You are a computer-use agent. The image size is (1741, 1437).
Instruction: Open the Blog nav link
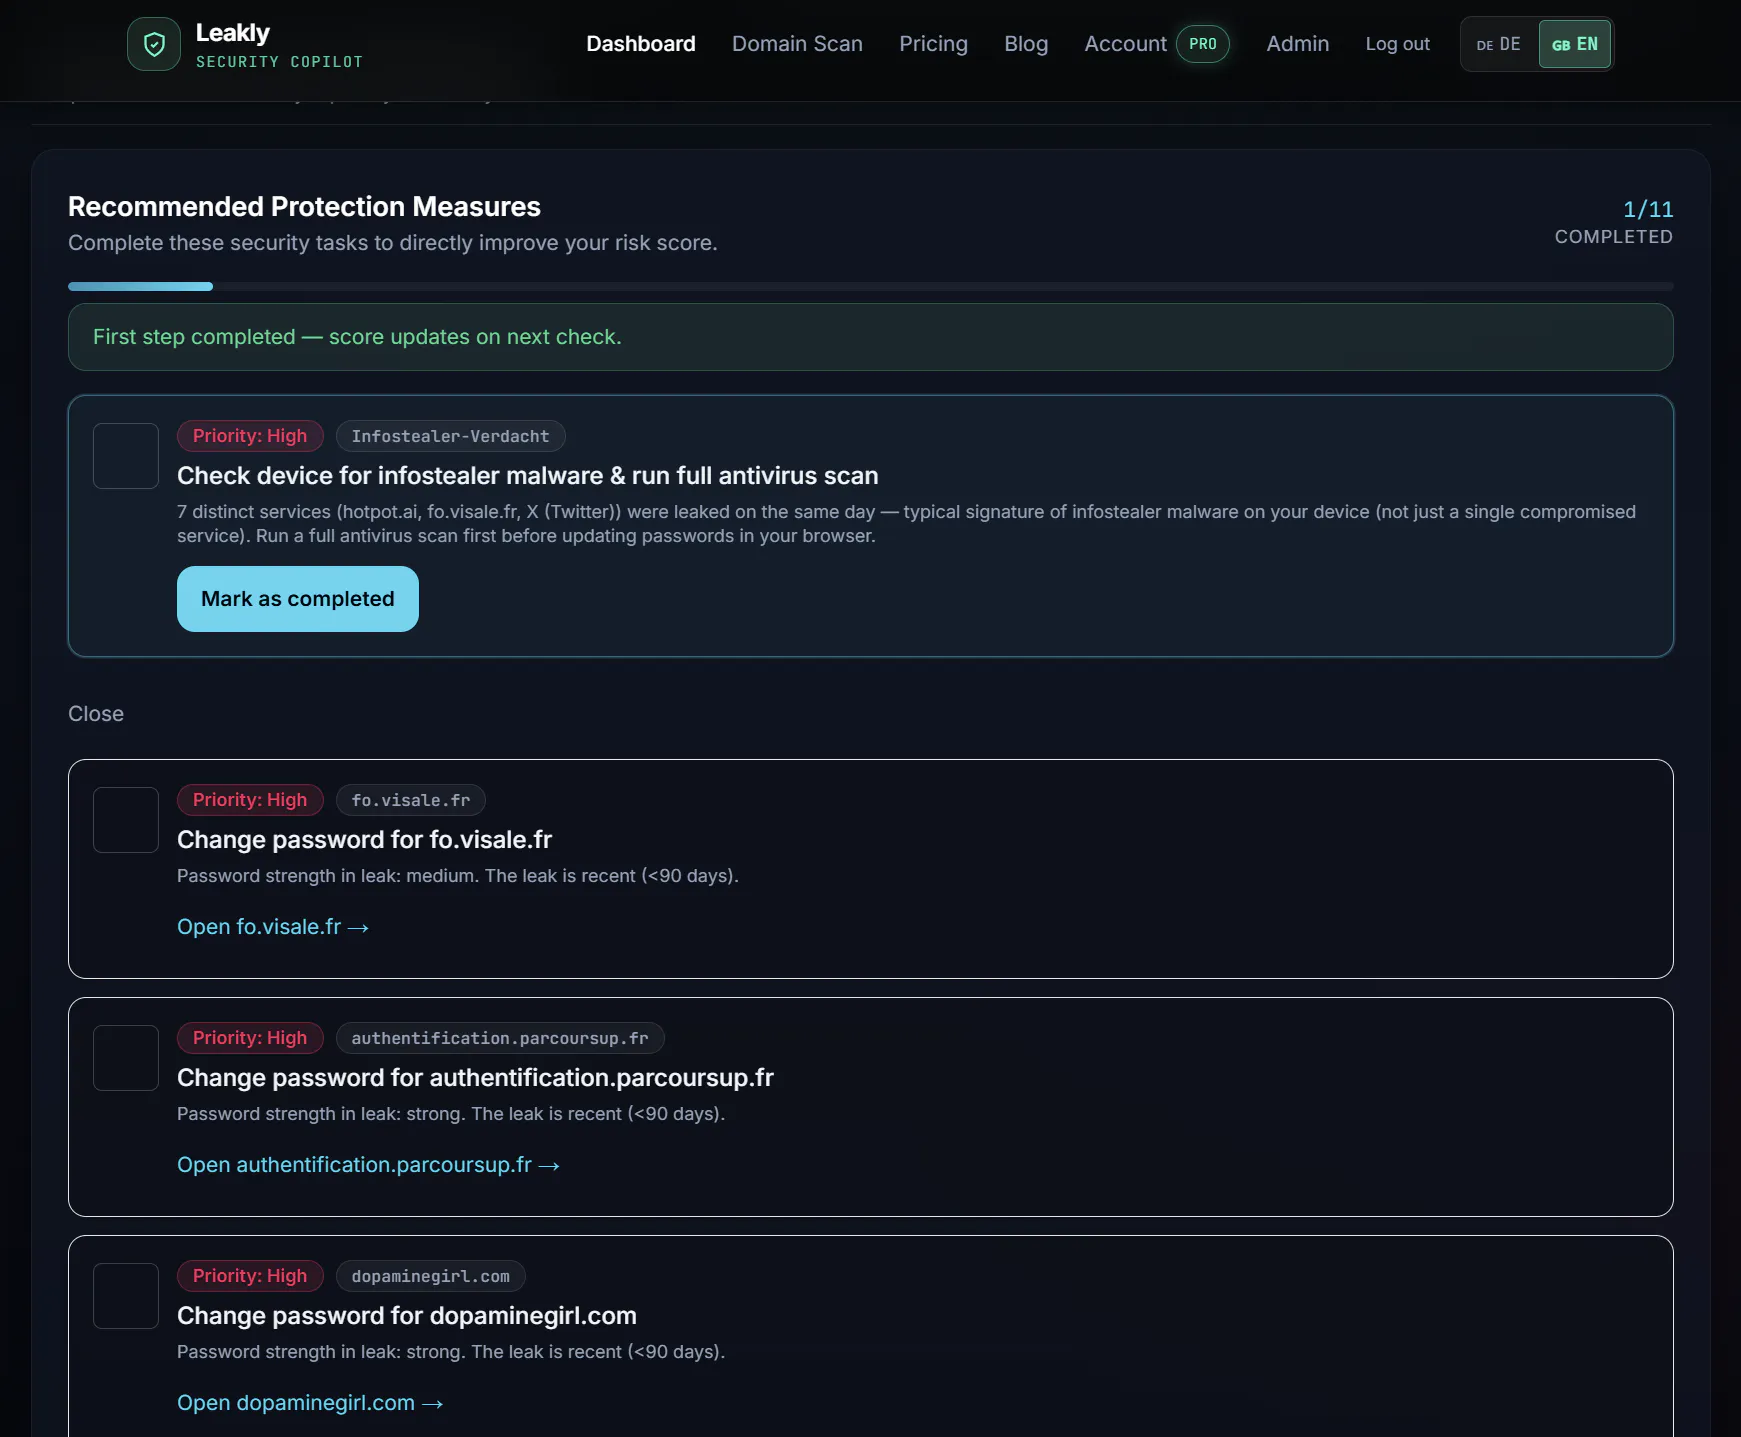pos(1026,44)
